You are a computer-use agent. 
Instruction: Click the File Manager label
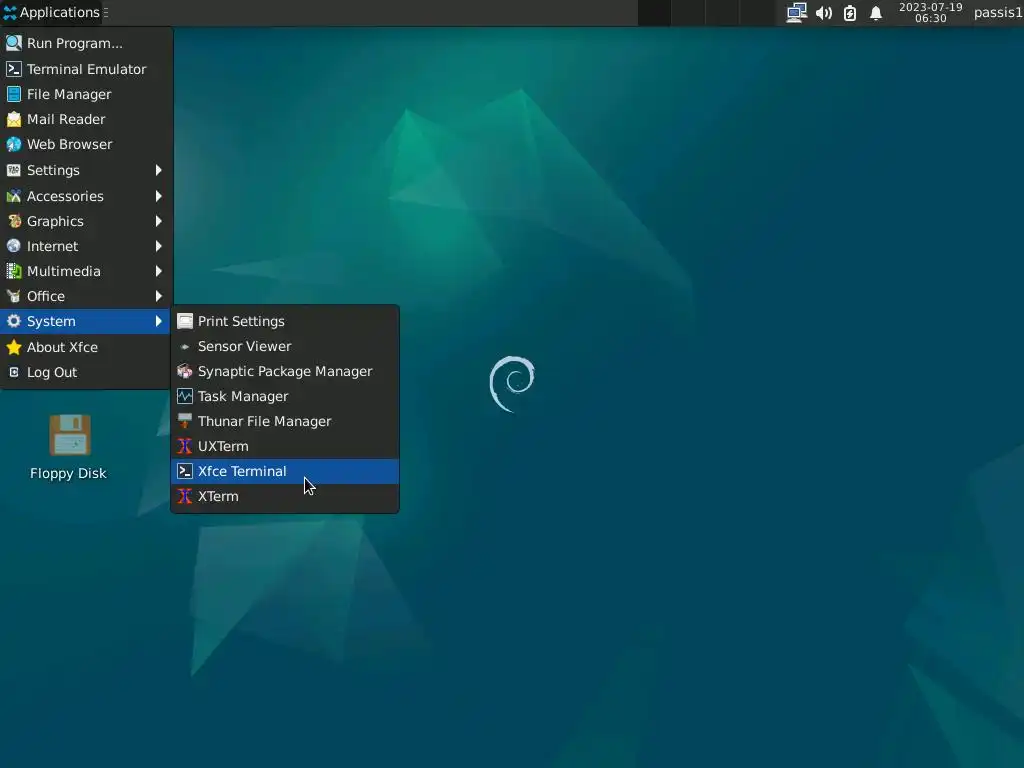click(x=69, y=94)
